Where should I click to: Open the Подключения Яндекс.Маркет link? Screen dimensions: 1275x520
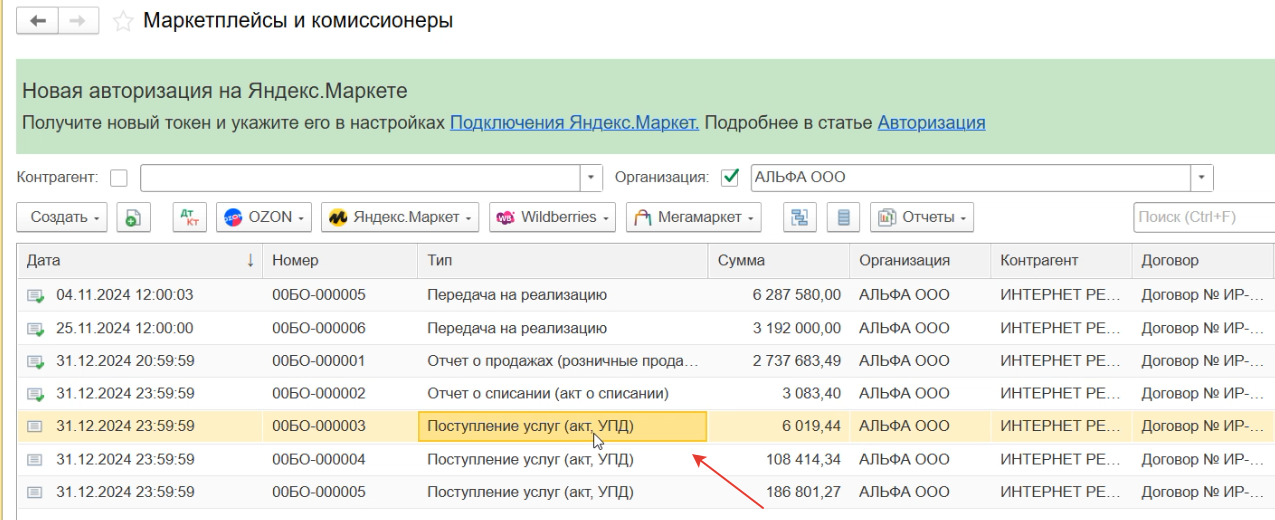[574, 123]
